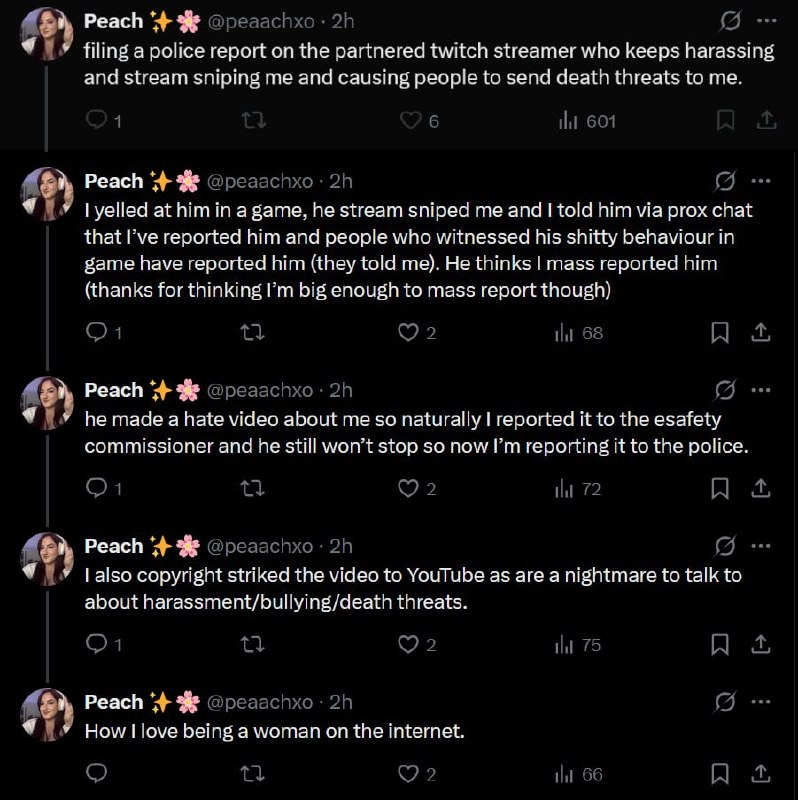Open the Peach display name on first tweet
This screenshot has width=798, height=800.
pos(113,21)
